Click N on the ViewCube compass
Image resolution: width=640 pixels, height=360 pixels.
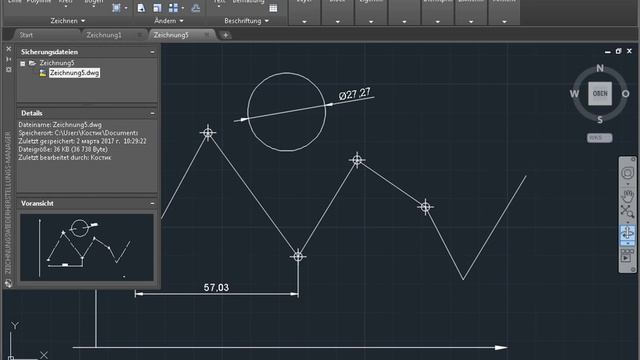point(600,68)
